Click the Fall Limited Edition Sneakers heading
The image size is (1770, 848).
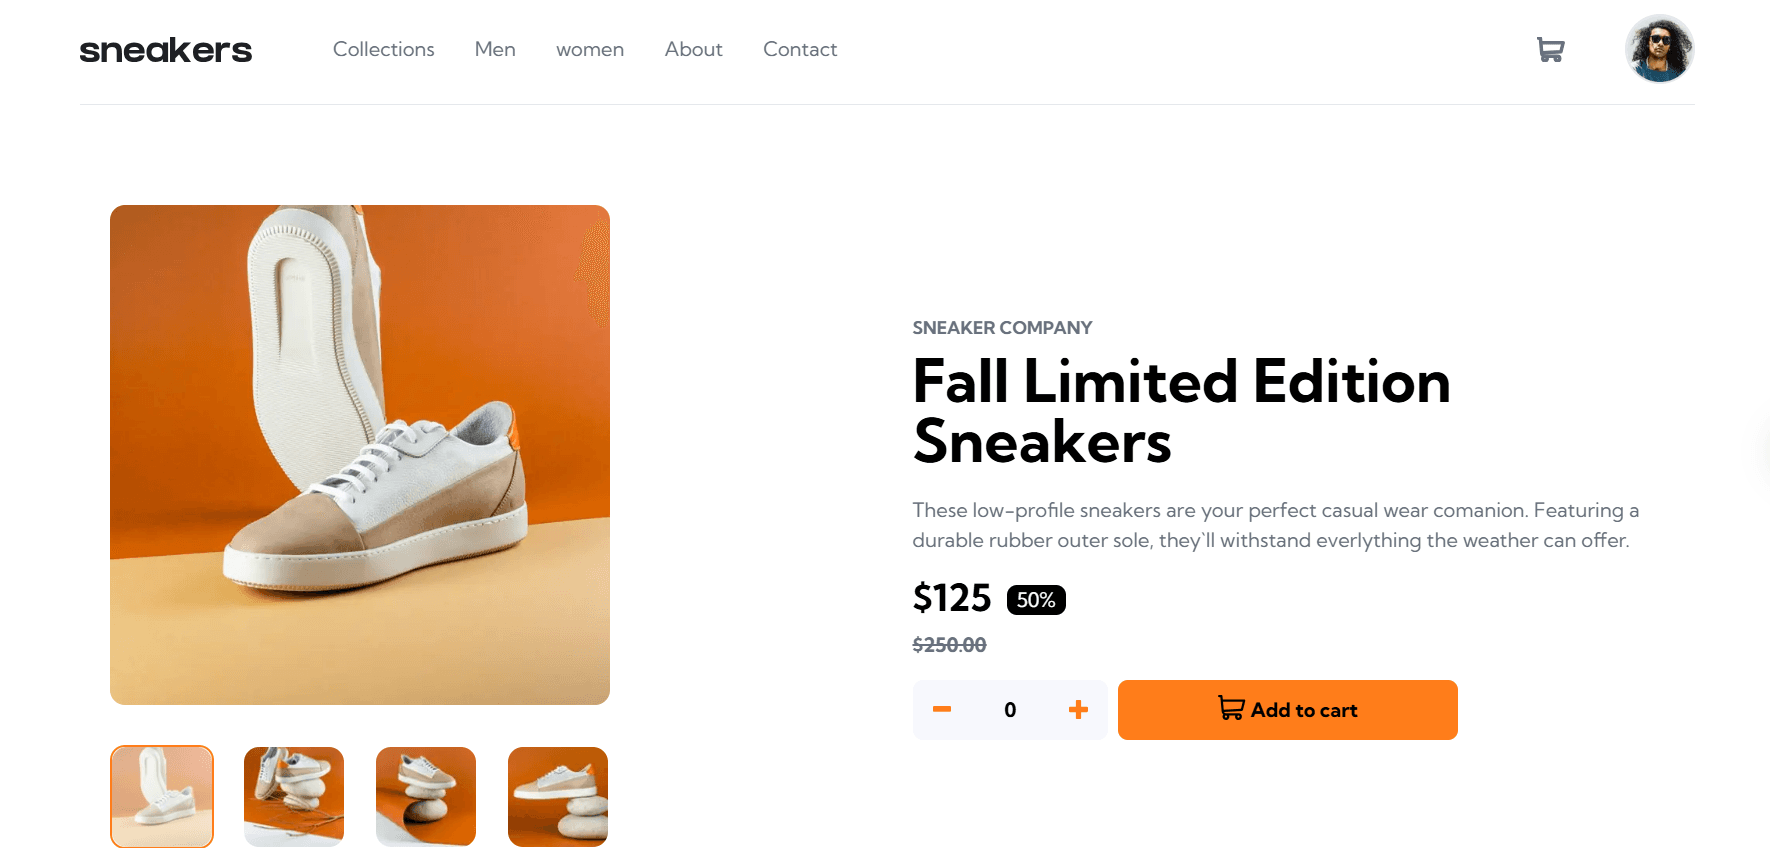(1182, 411)
